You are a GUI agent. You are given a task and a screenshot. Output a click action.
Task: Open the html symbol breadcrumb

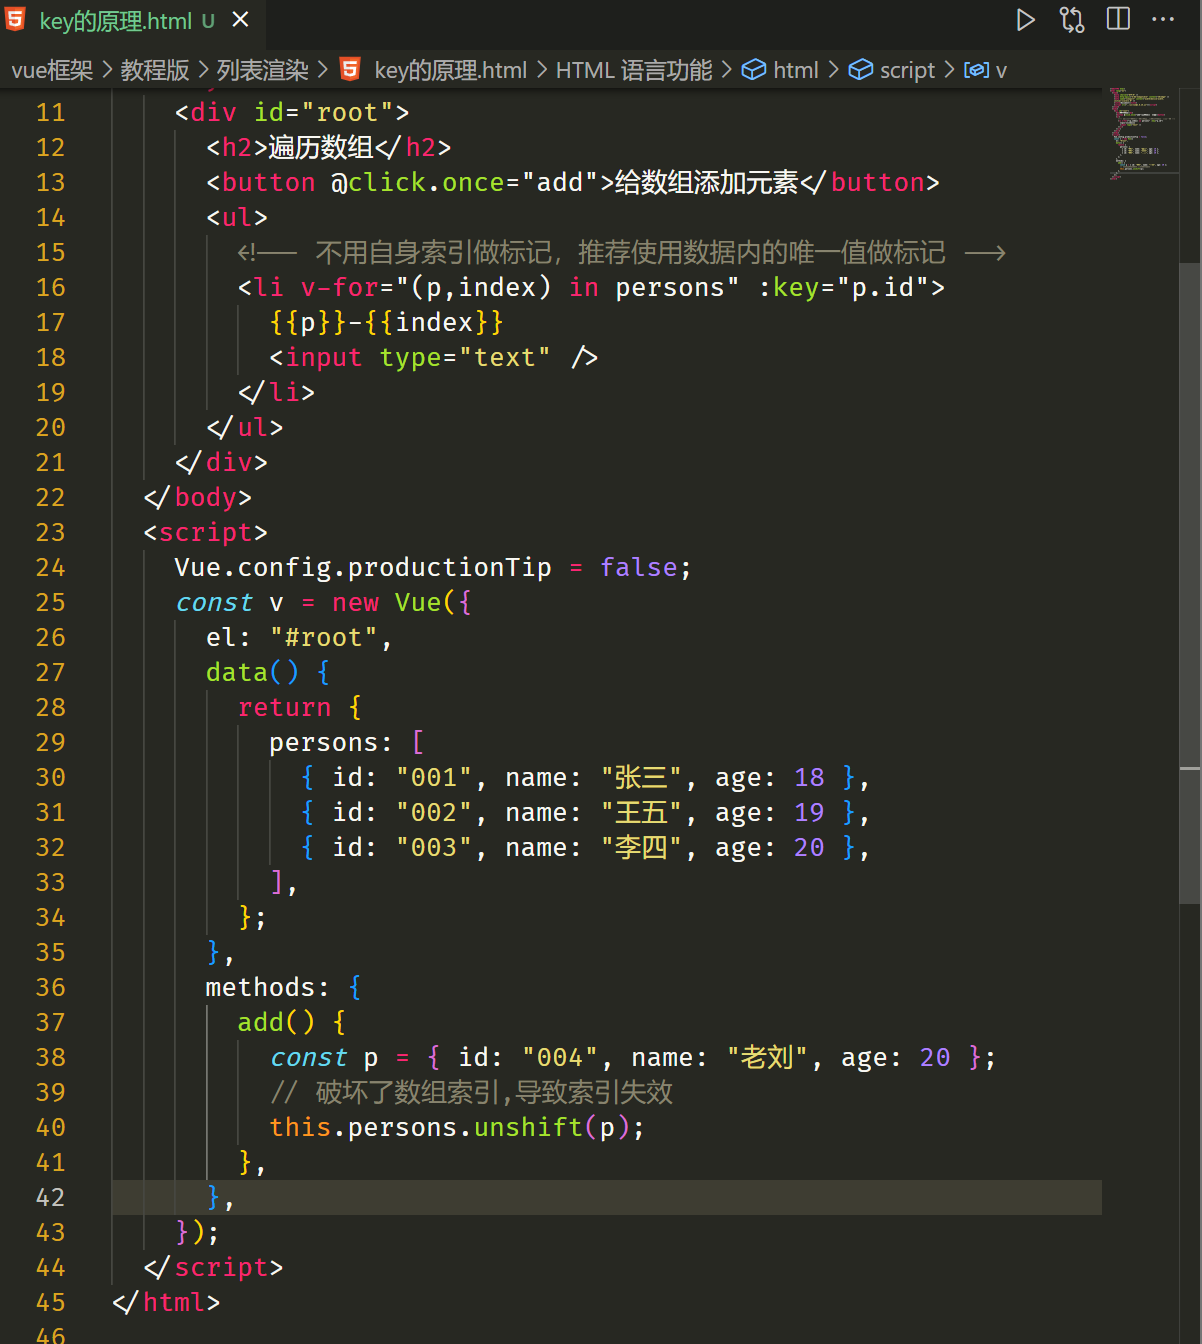click(x=795, y=70)
